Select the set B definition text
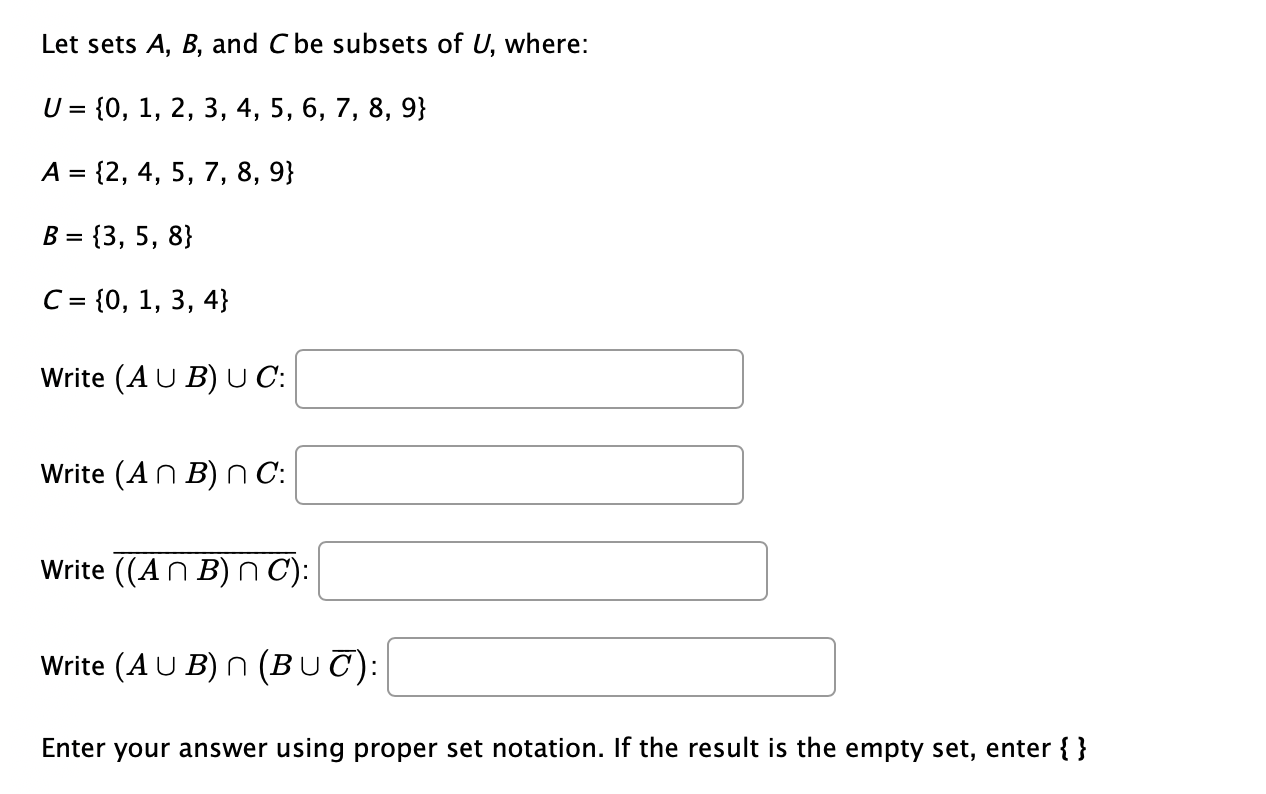 click(x=118, y=237)
